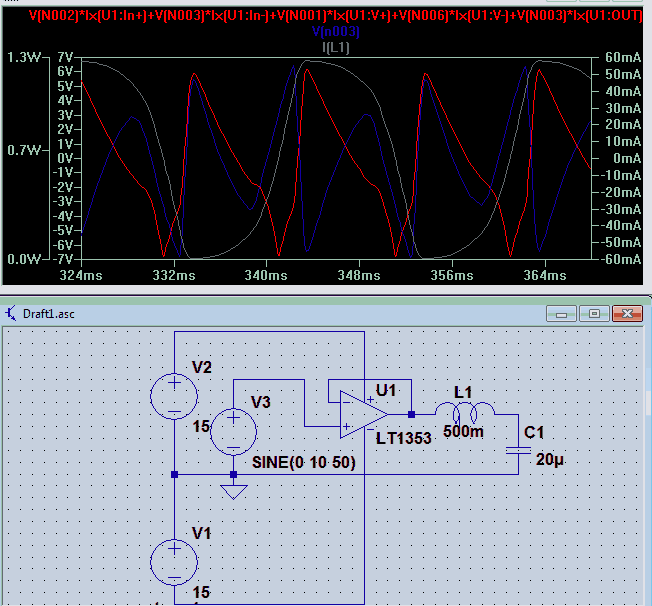This screenshot has width=652, height=606.
Task: Click the left power axis at 1.3W
Action: point(24,57)
